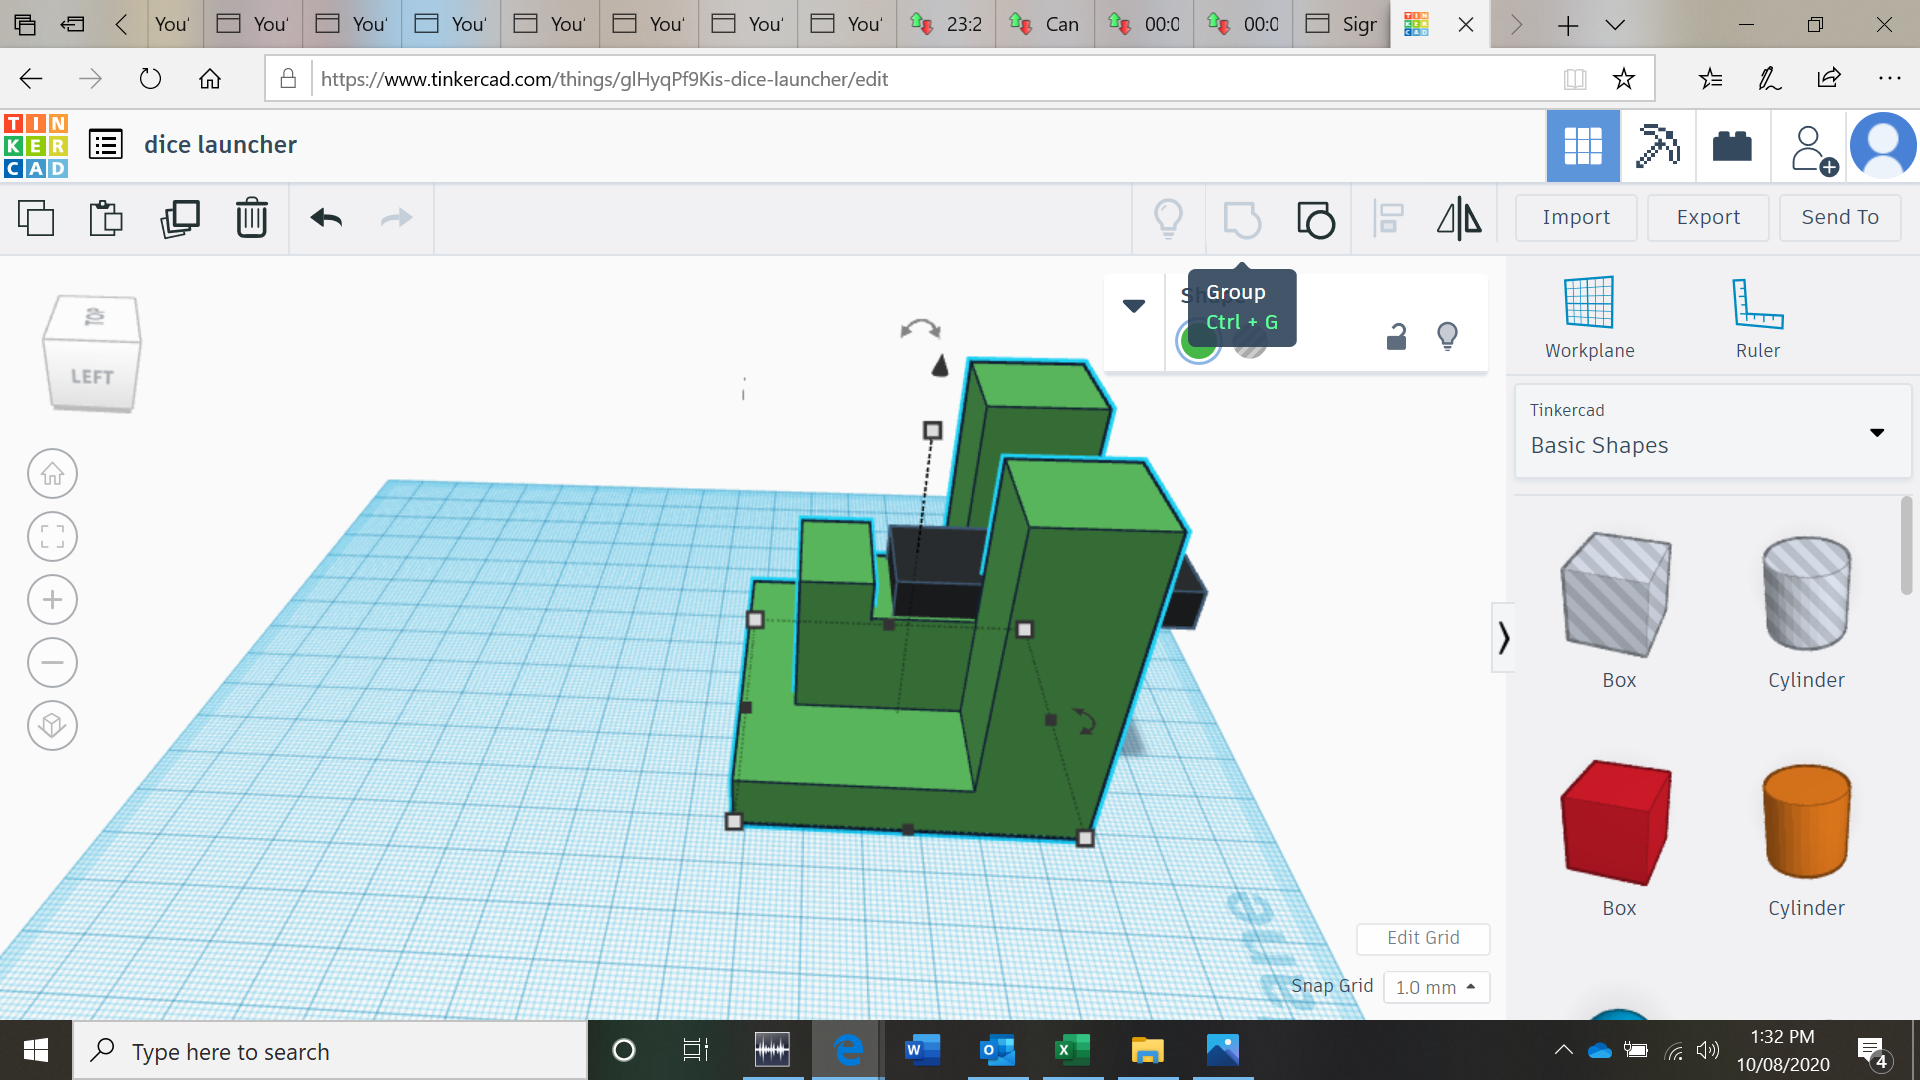Open the design list menu icon
Screen dimensions: 1920x1080
106,144
